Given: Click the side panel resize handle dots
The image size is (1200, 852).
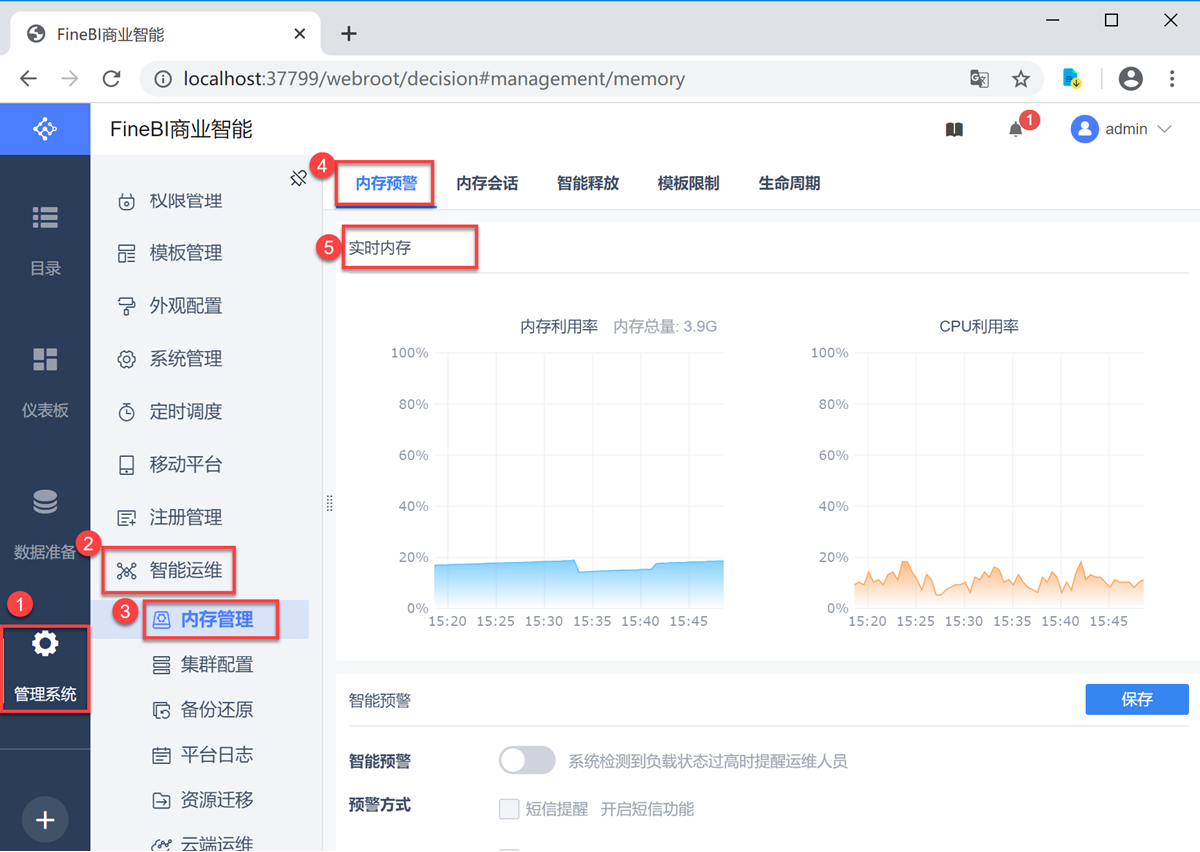Looking at the screenshot, I should coord(329,503).
